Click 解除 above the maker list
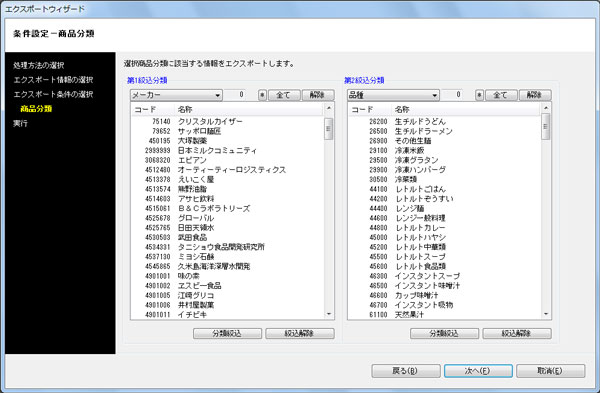The image size is (600, 393). 318,95
